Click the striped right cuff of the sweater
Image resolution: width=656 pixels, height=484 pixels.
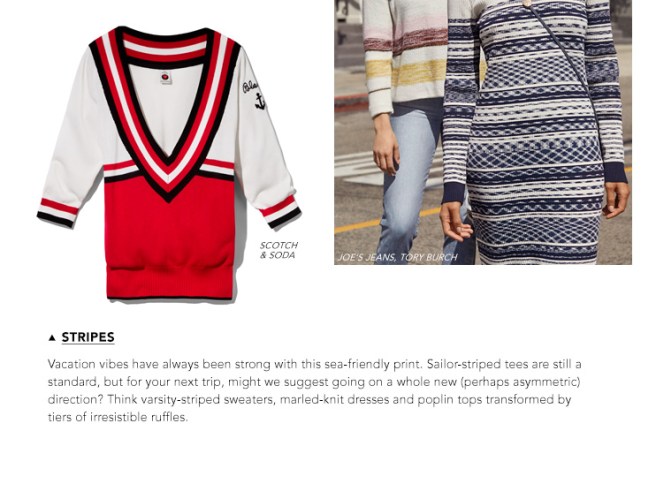[x=280, y=212]
